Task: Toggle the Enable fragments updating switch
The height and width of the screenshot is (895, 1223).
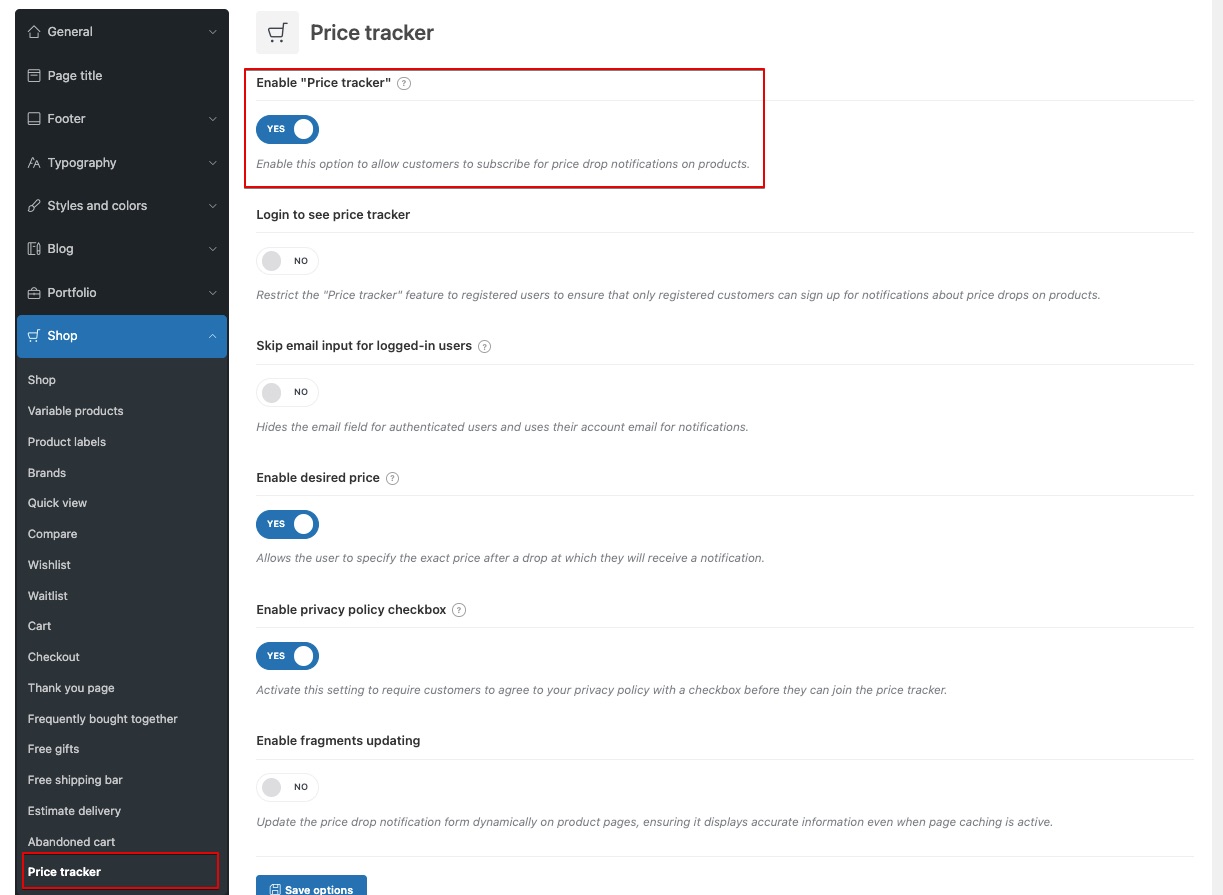Action: [x=288, y=787]
